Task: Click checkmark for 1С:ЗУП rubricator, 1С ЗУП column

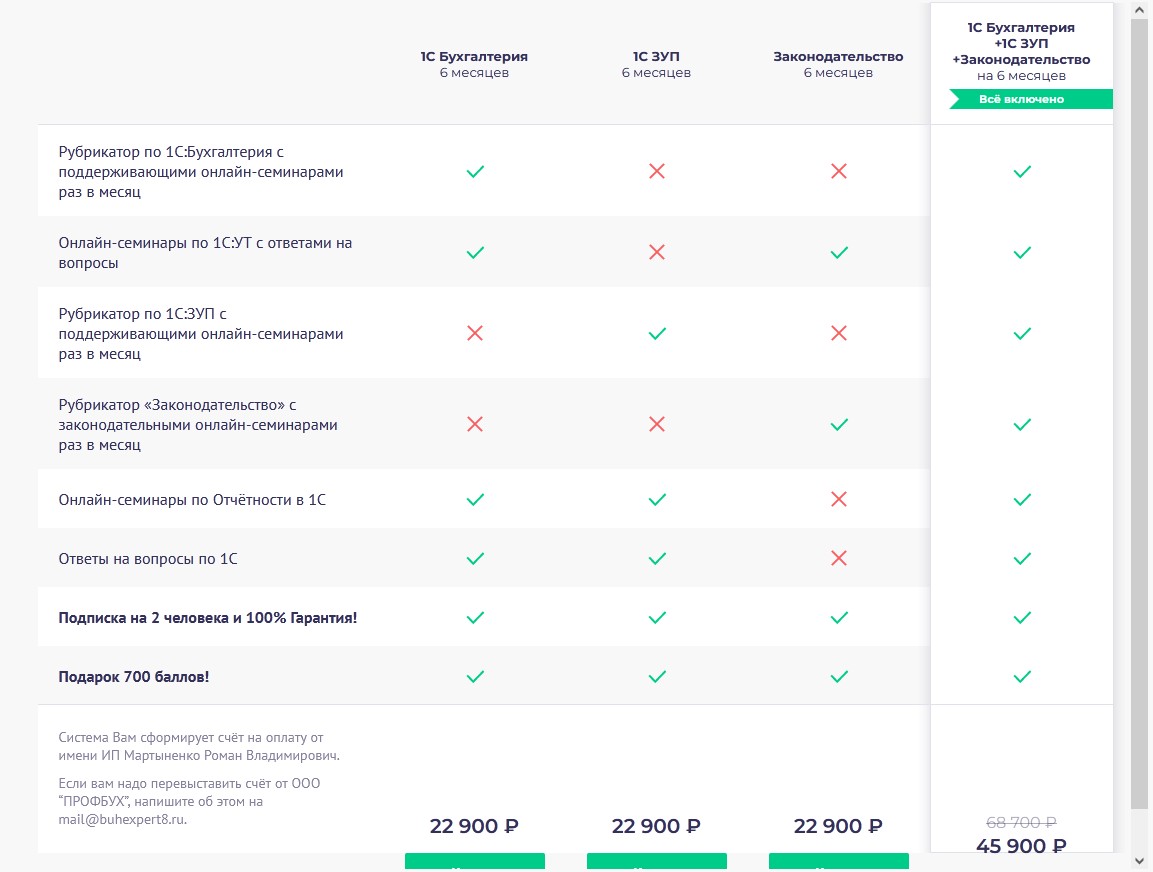Action: point(657,333)
